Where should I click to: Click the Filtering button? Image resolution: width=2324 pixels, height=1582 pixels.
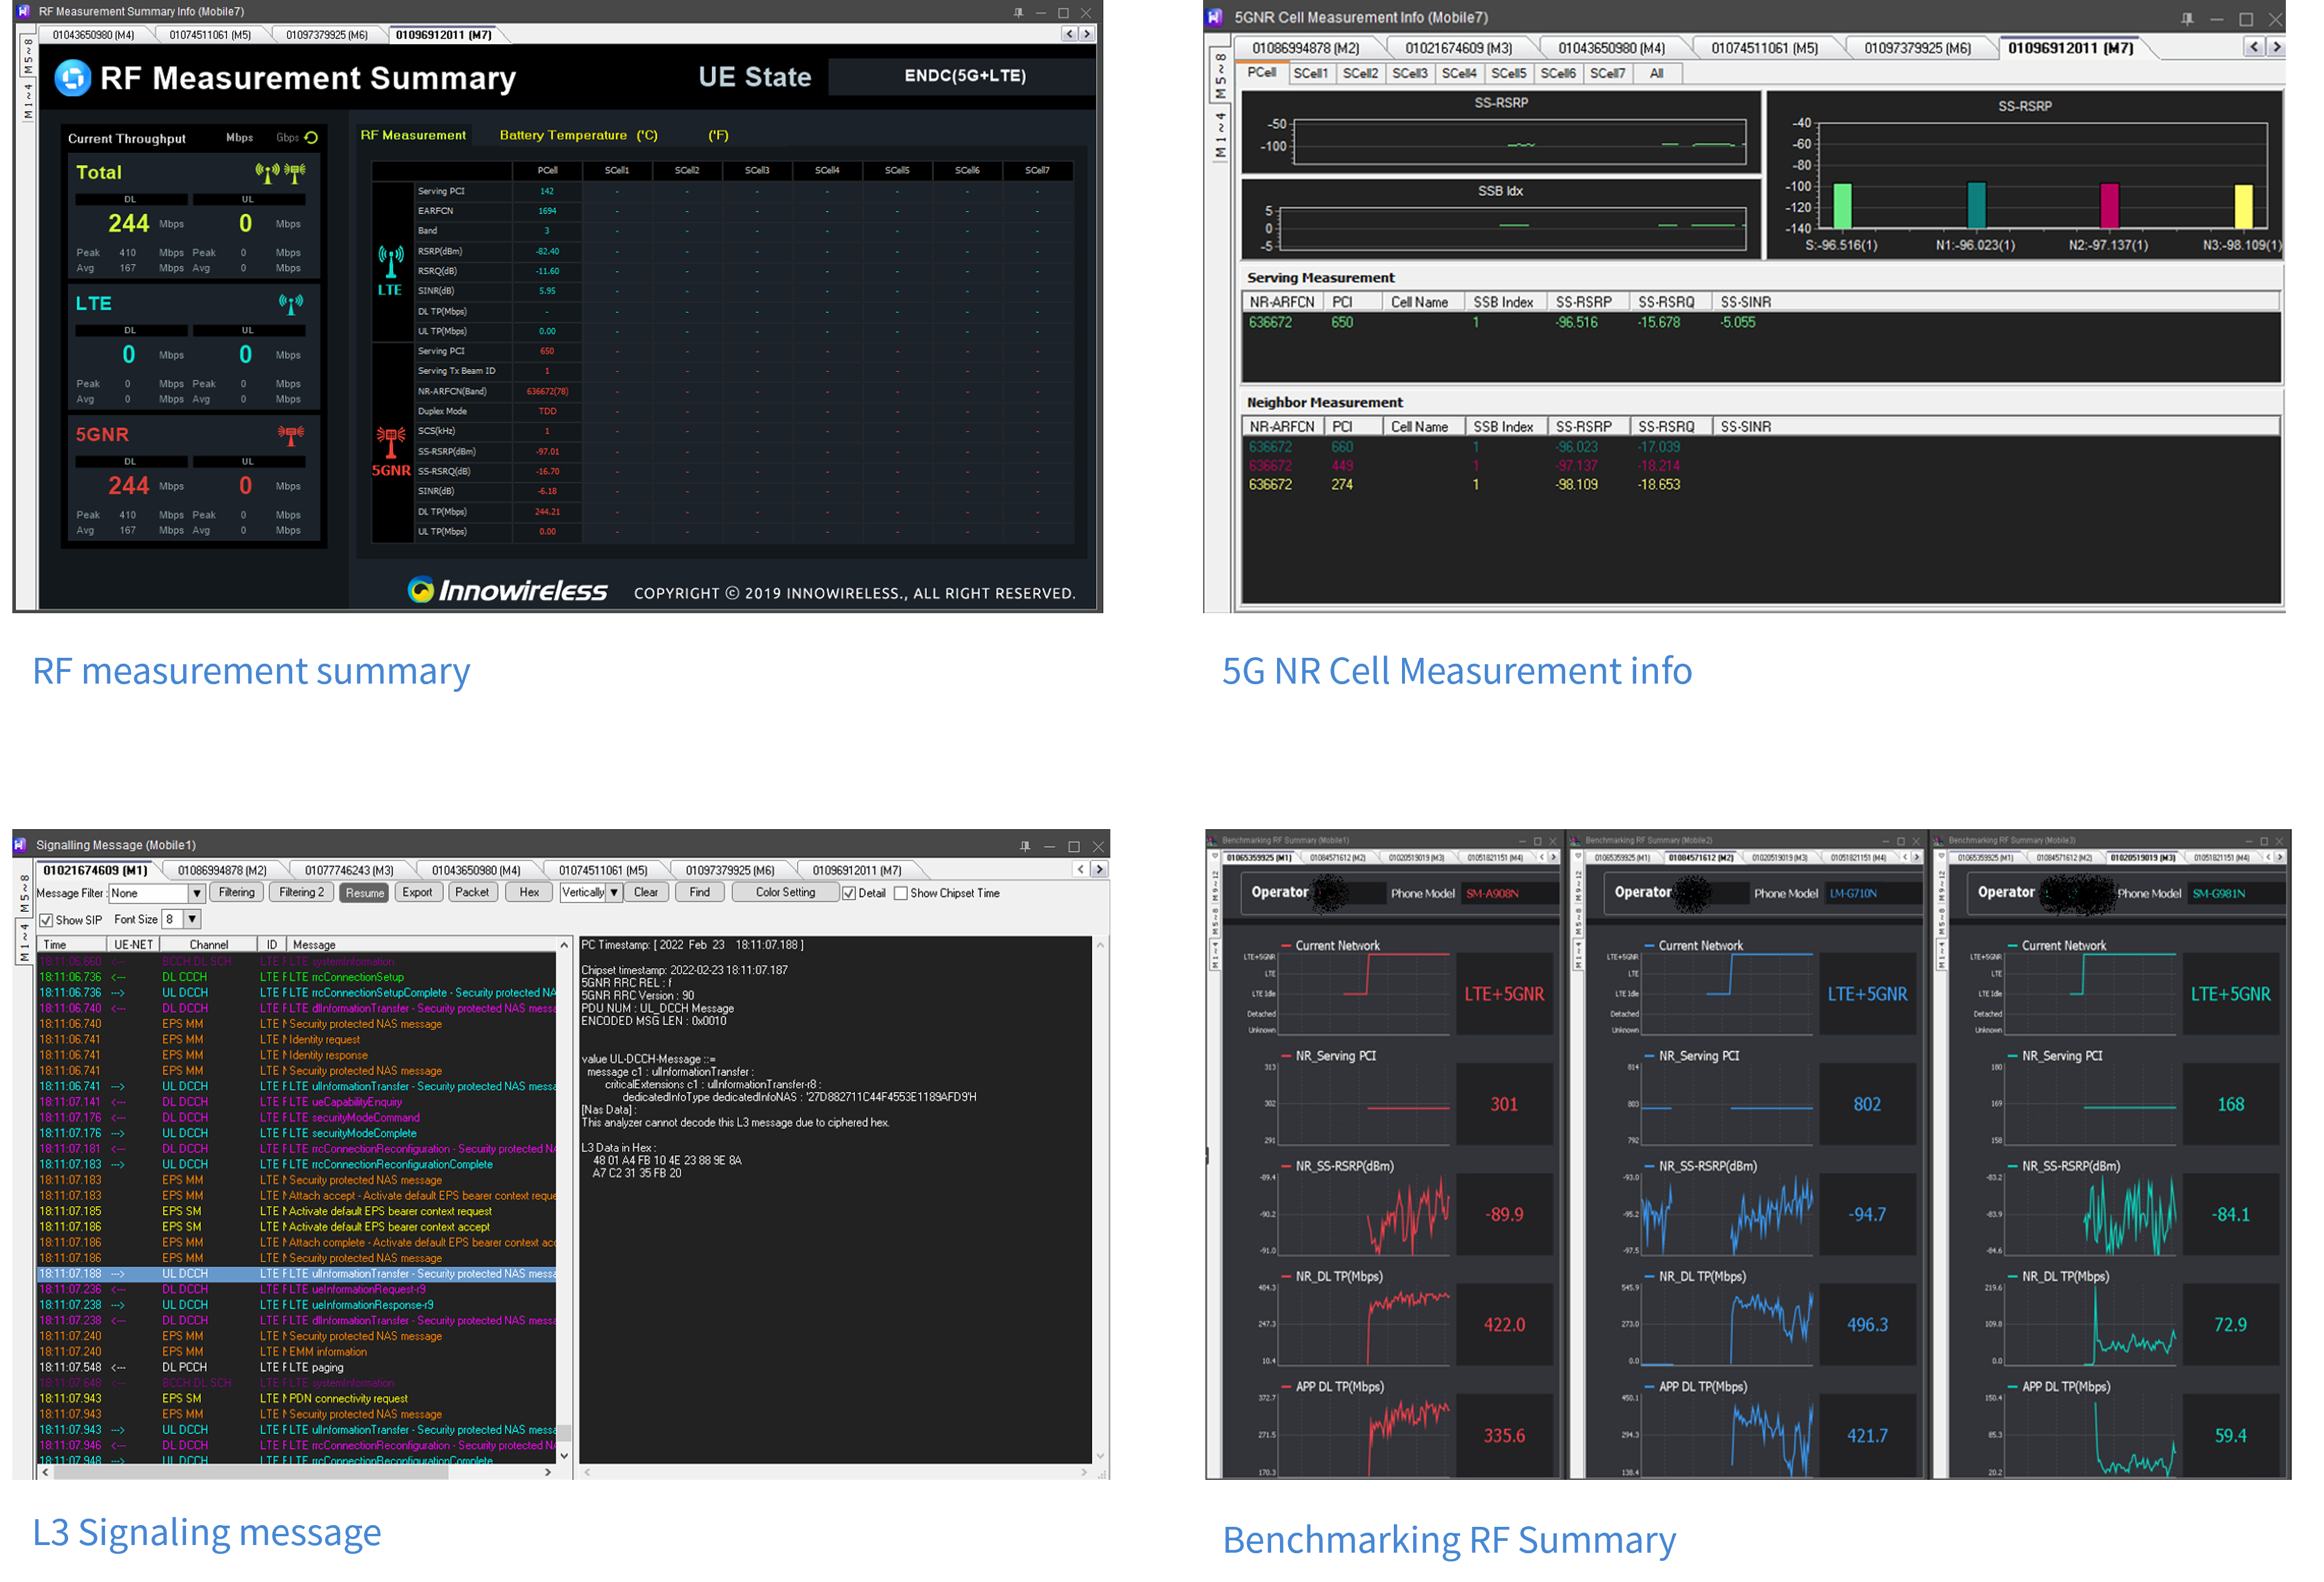(x=237, y=893)
